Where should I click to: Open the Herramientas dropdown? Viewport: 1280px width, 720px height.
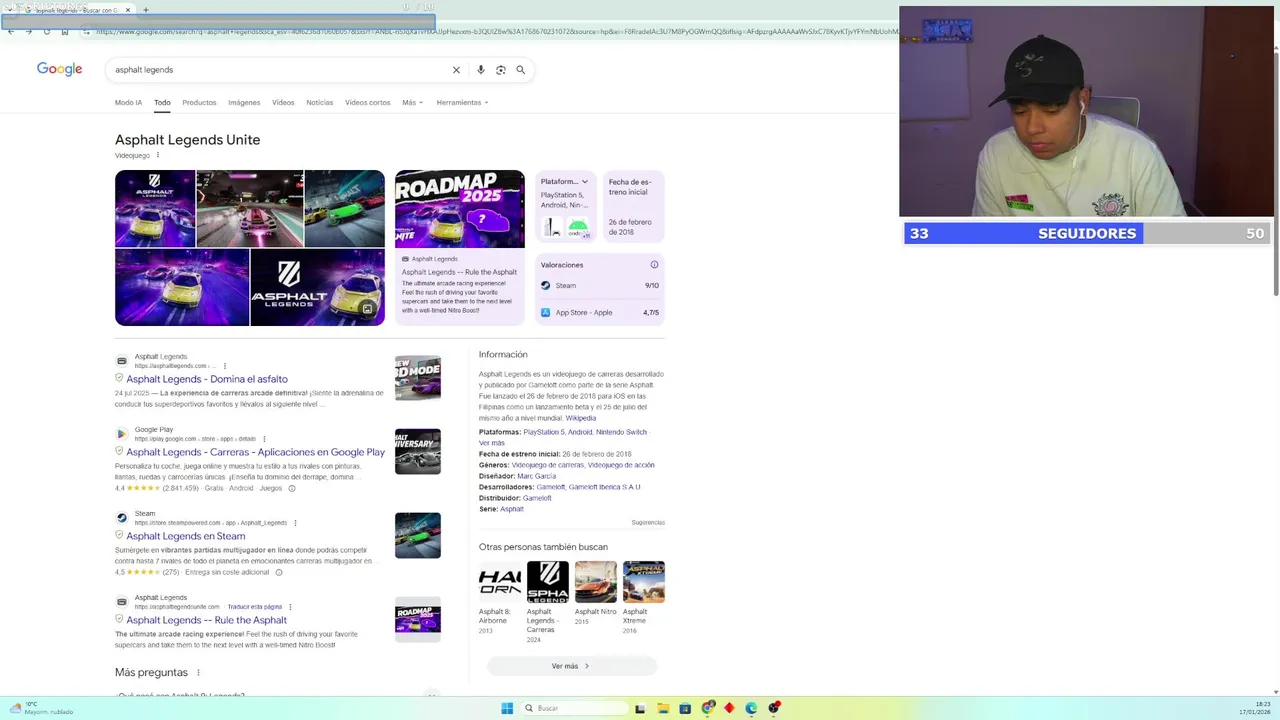point(462,102)
